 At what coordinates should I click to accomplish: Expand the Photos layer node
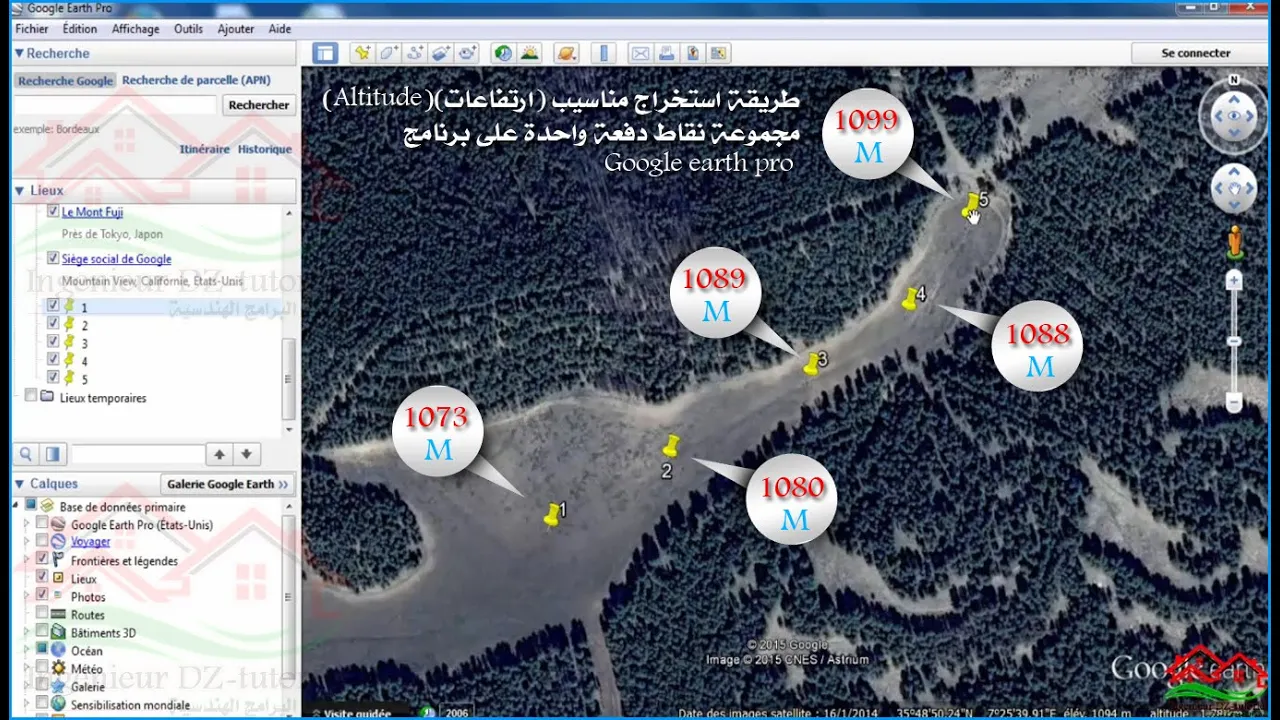point(28,596)
